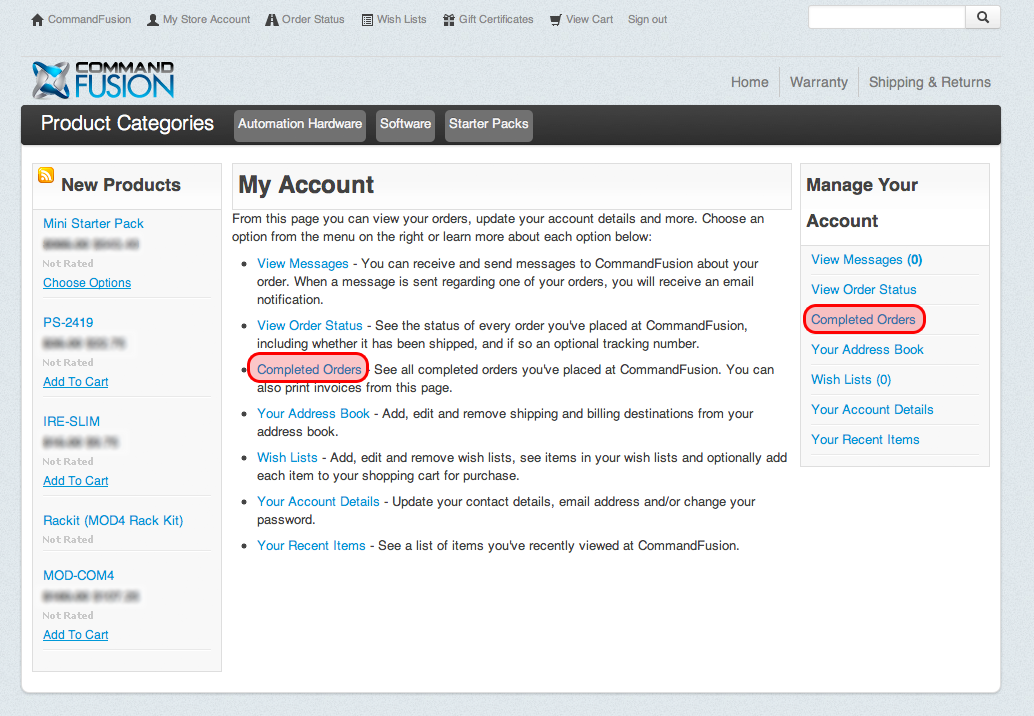
Task: Click the CommandFusion logo
Action: [103, 80]
